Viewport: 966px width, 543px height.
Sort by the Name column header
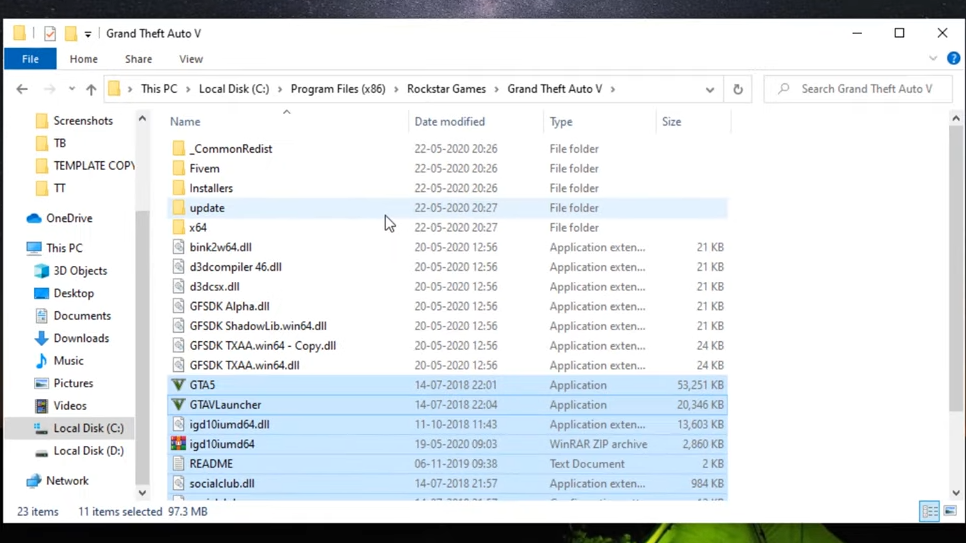pos(286,121)
